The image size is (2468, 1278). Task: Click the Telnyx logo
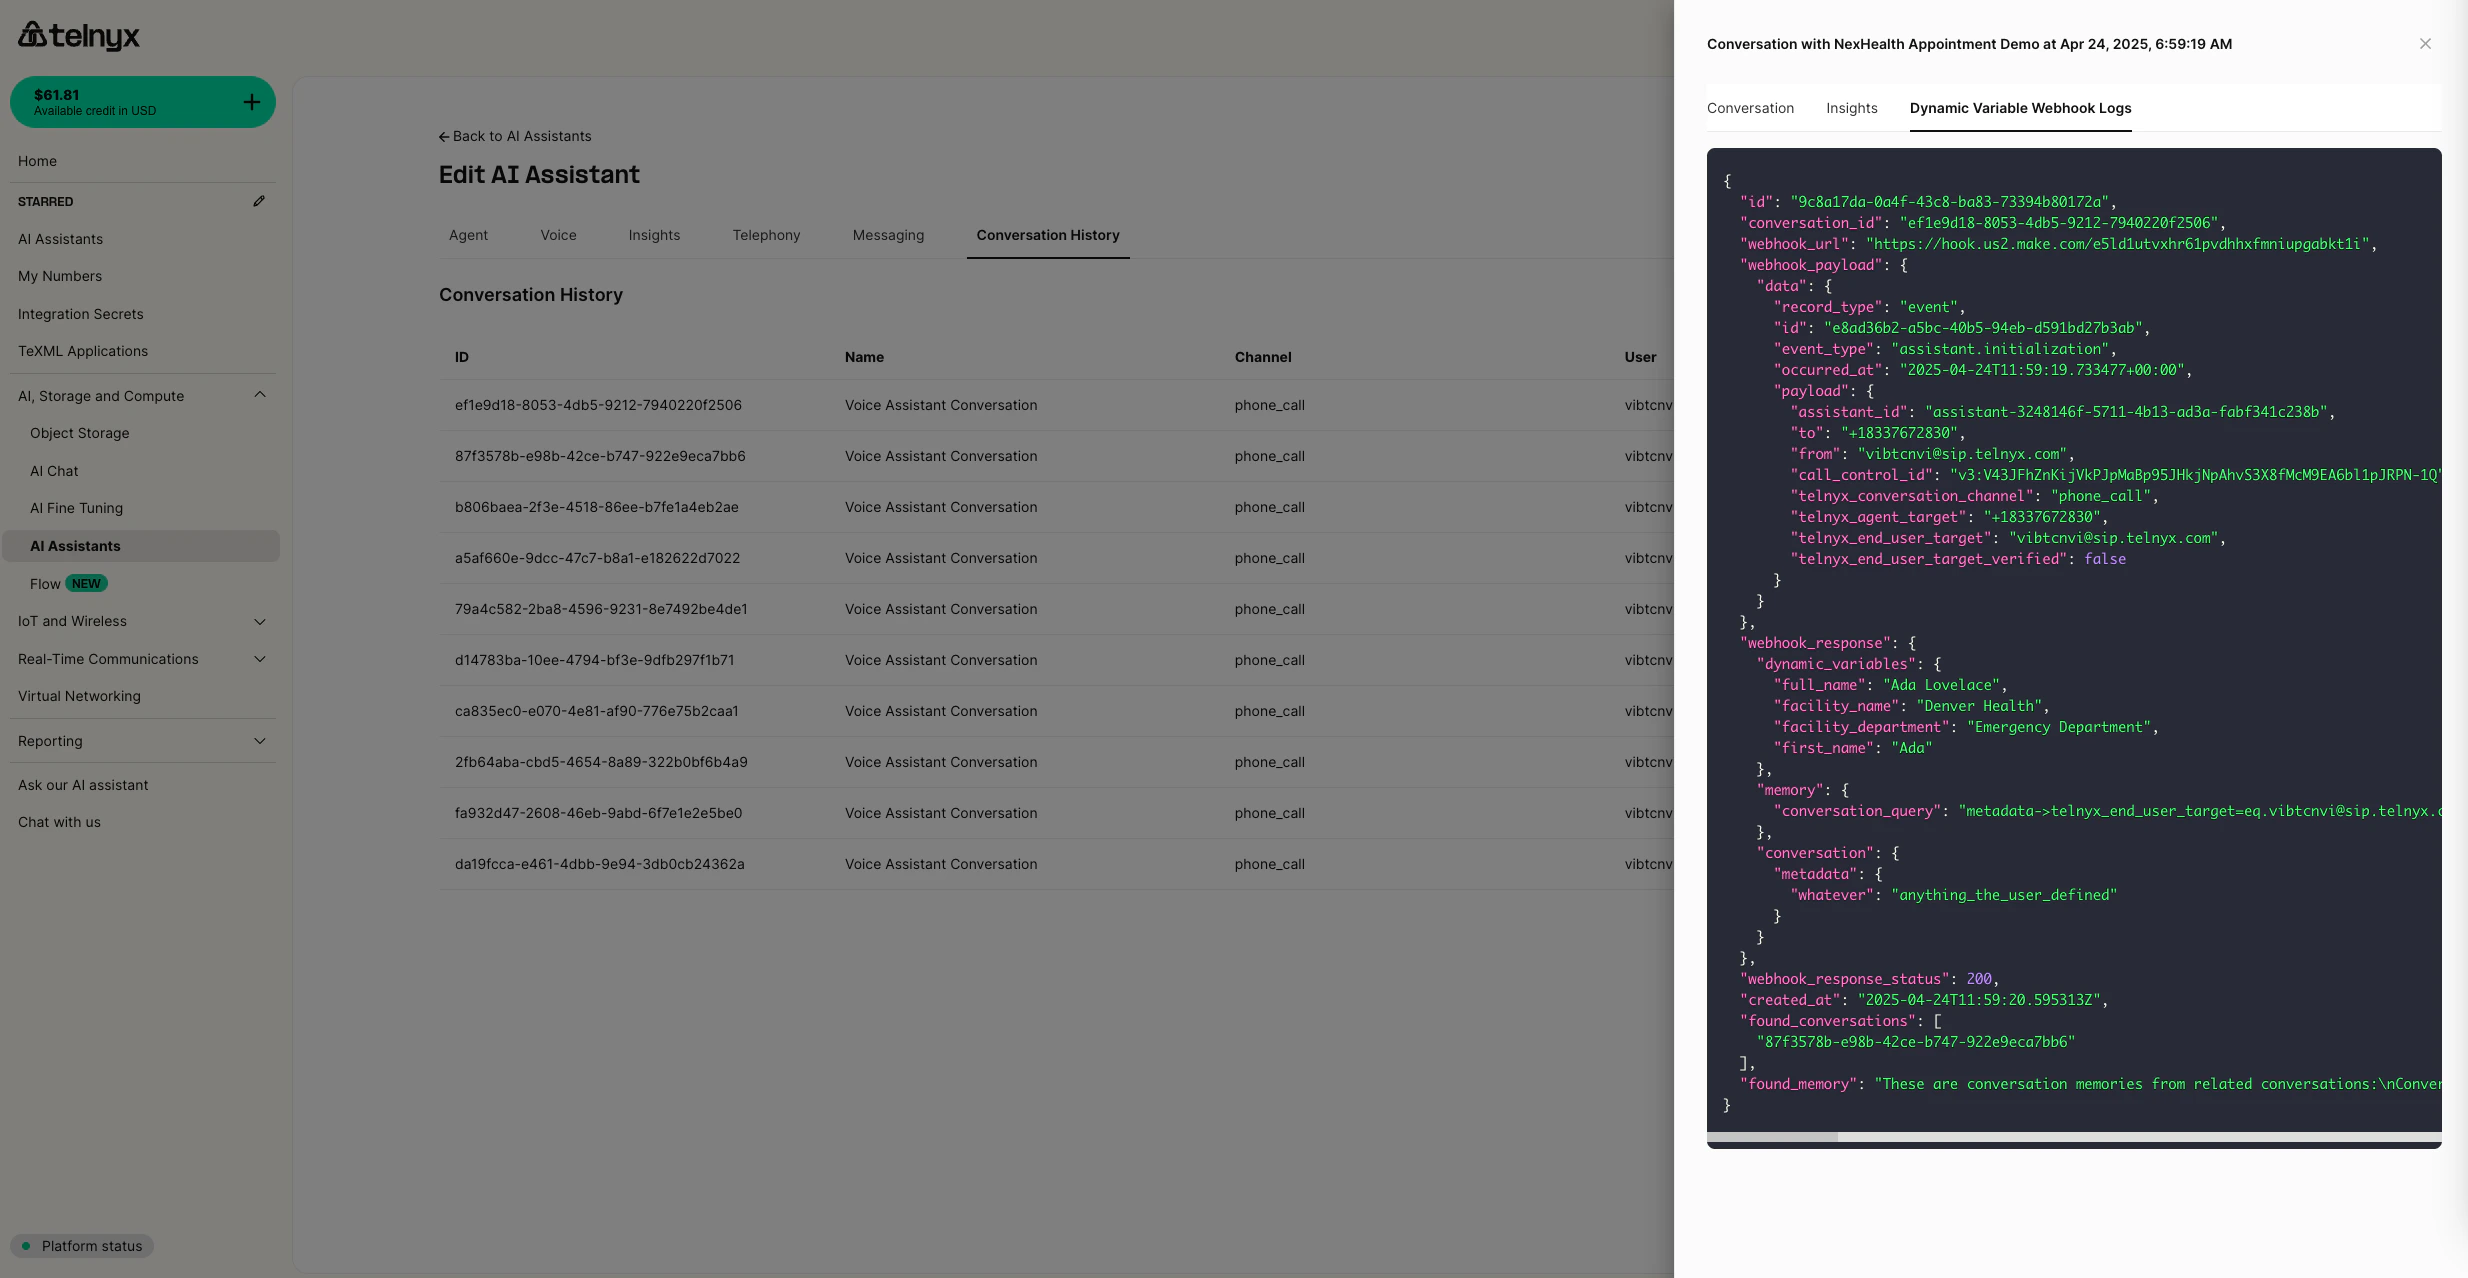[79, 35]
